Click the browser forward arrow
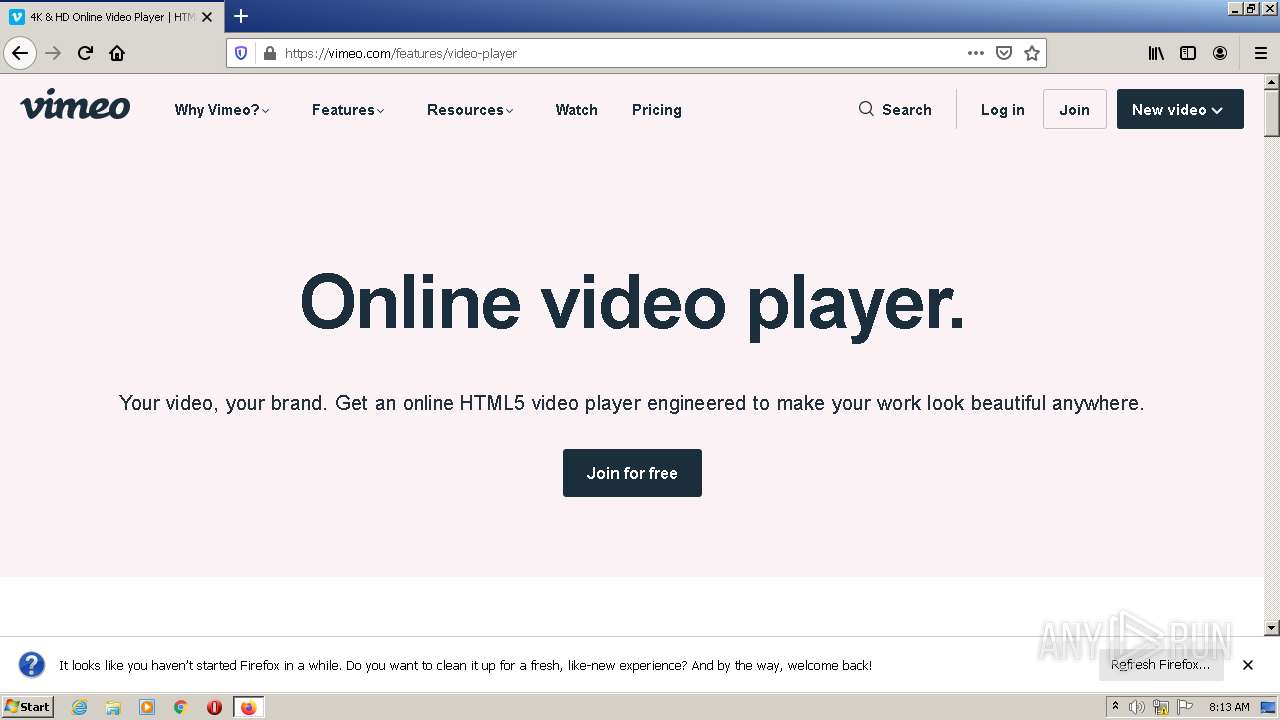Image resolution: width=1280 pixels, height=720 pixels. pos(53,53)
